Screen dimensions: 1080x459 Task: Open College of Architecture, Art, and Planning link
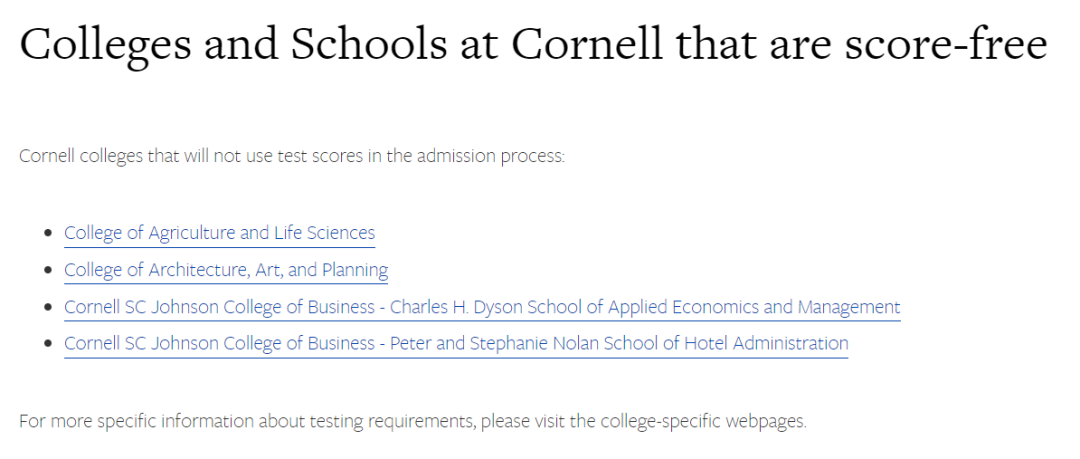tap(226, 269)
